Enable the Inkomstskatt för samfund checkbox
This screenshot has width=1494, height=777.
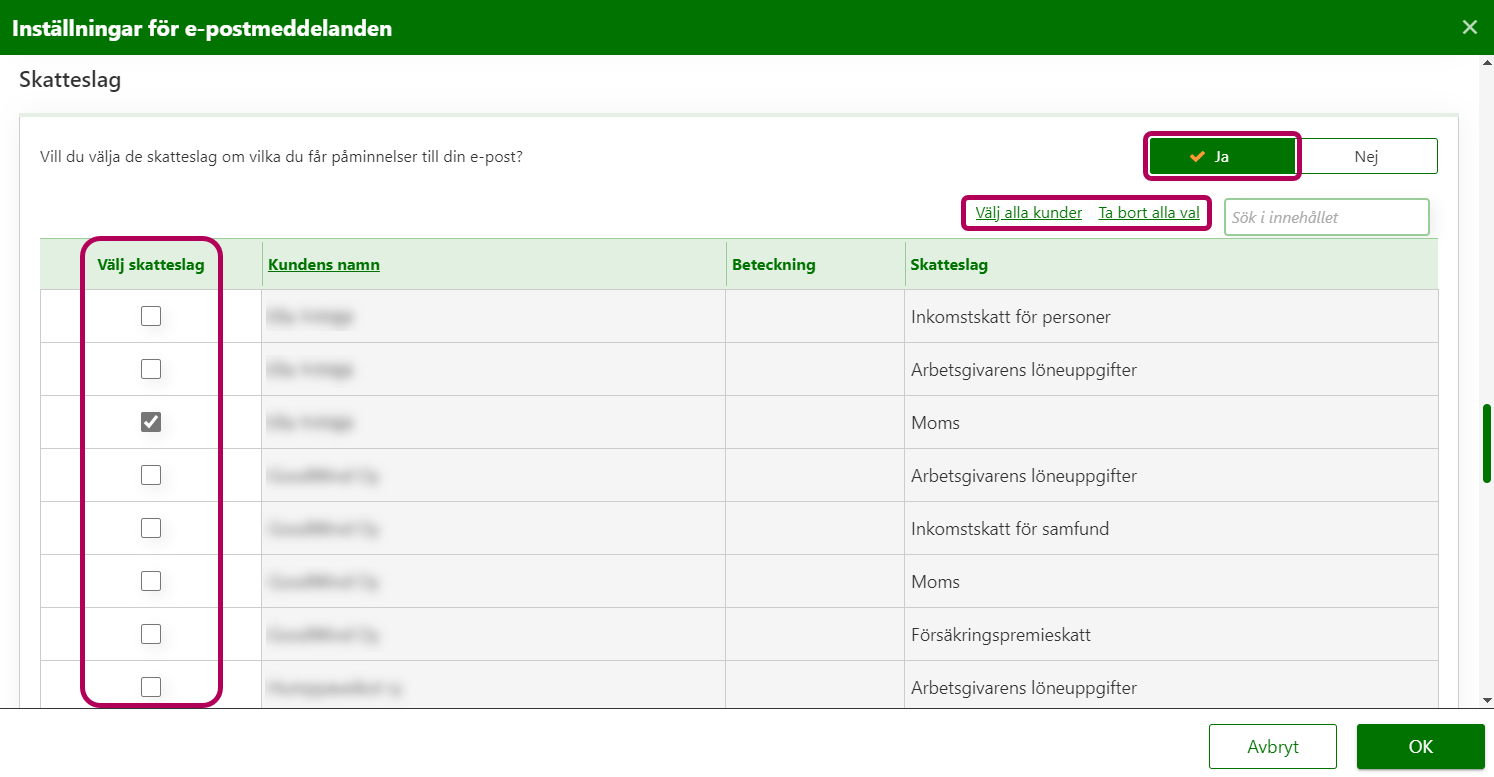click(151, 528)
